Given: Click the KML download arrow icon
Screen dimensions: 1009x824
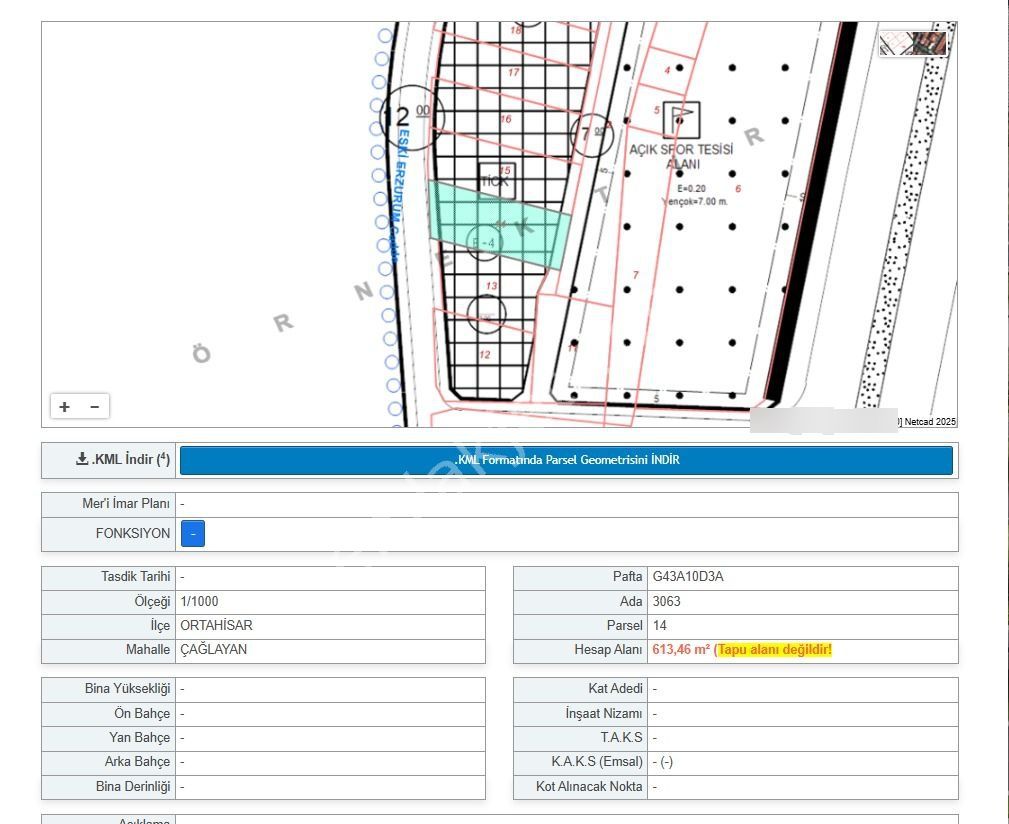Looking at the screenshot, I should coord(82,460).
